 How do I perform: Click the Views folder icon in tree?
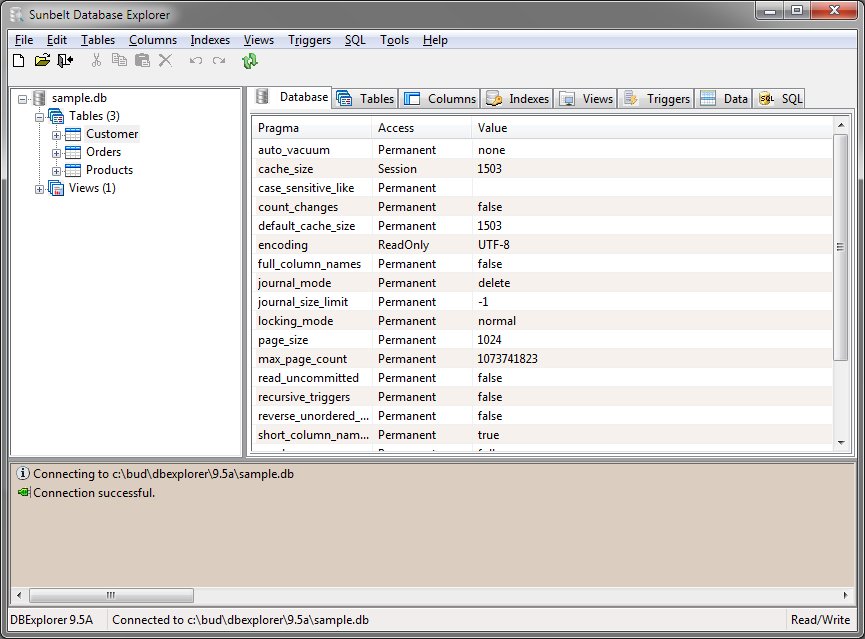coord(56,188)
